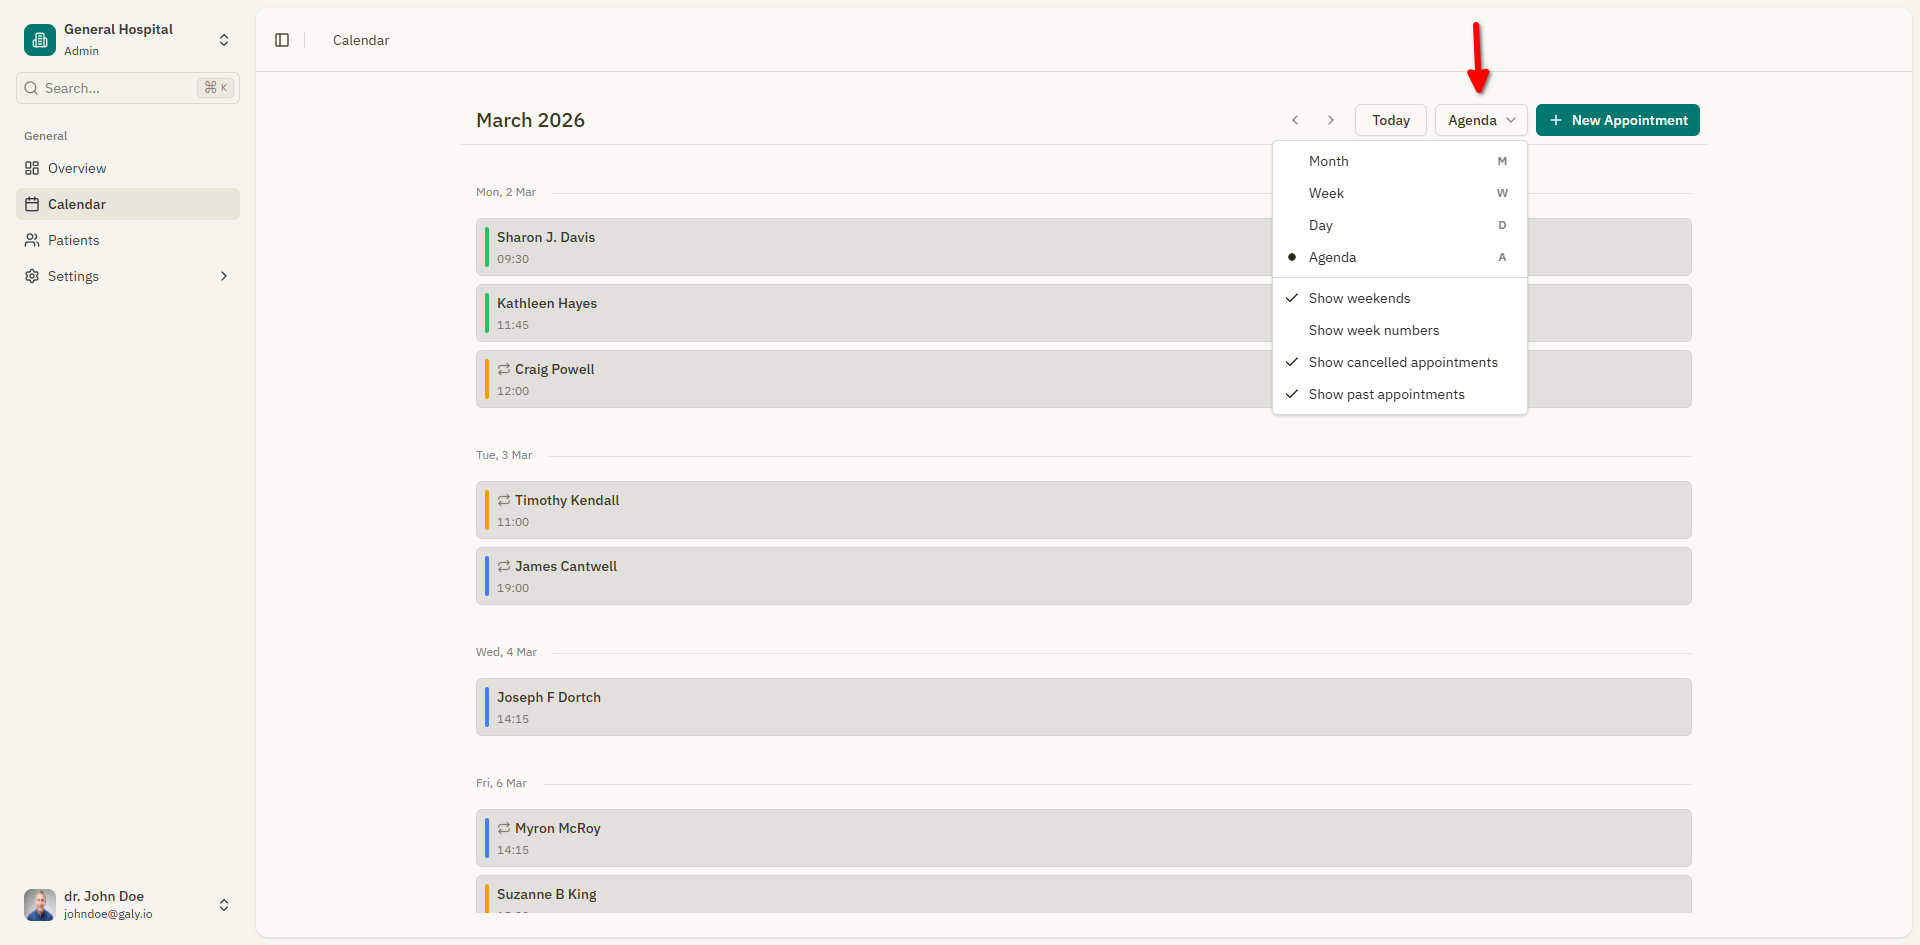Expand the General Hospital workspace switcher
1920x945 pixels.
point(223,40)
